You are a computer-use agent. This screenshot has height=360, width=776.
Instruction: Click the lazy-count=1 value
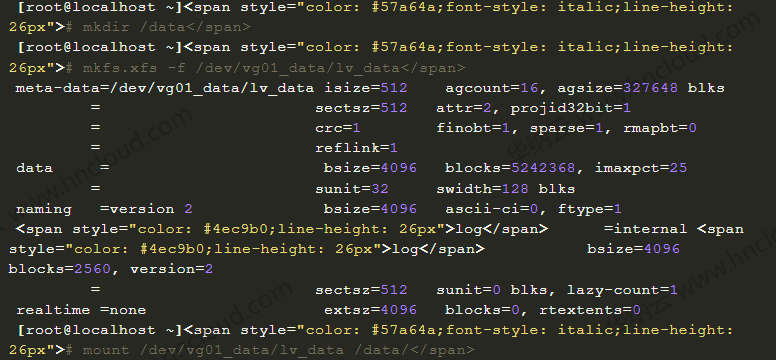tap(622, 290)
